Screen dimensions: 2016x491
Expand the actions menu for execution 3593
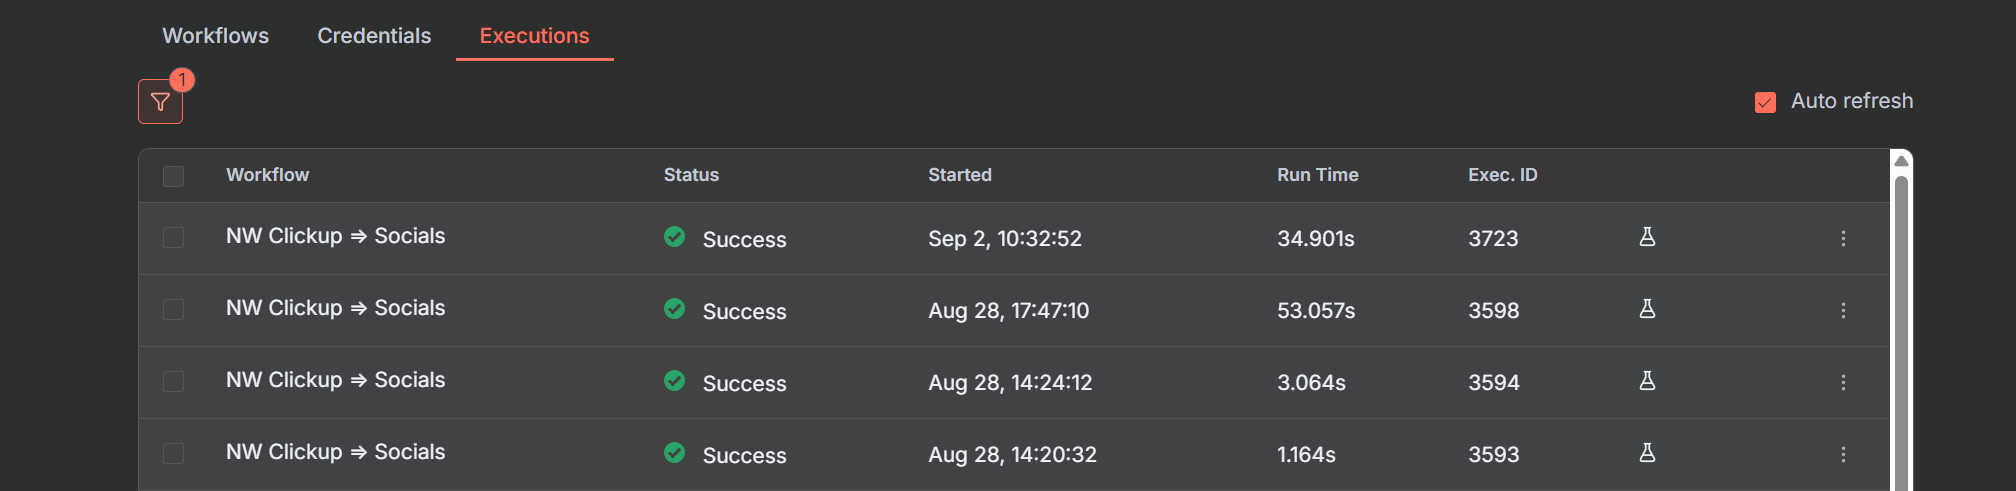(1843, 454)
